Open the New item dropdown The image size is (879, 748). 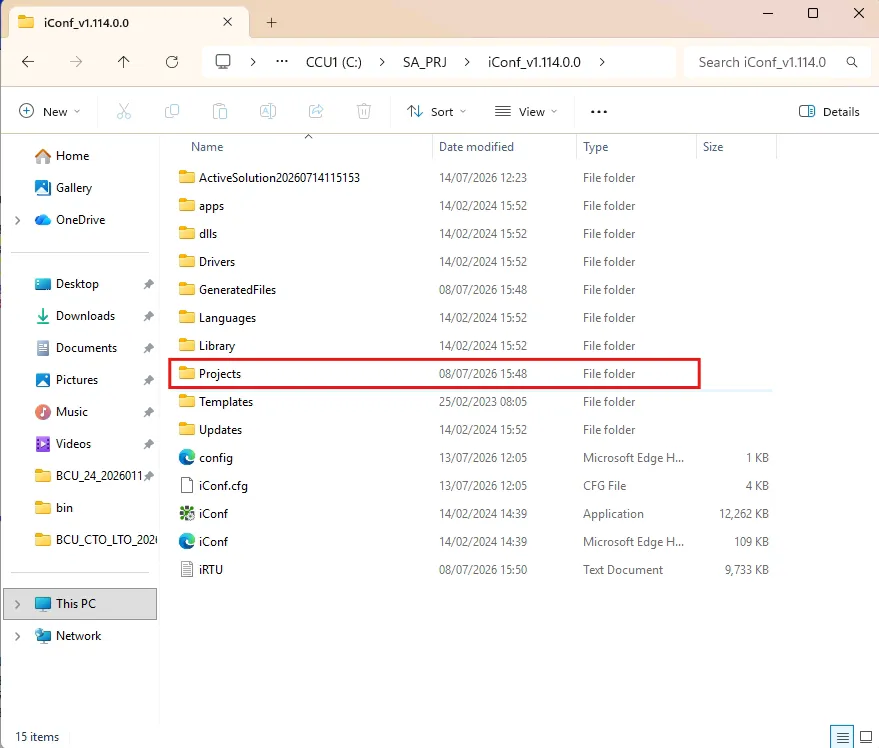[50, 112]
